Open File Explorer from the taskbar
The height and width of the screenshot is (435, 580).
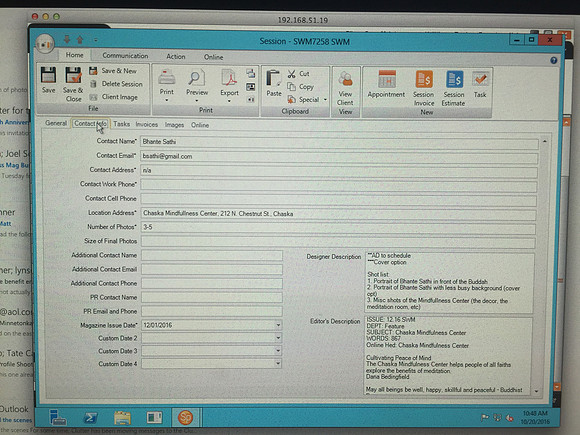[122, 418]
